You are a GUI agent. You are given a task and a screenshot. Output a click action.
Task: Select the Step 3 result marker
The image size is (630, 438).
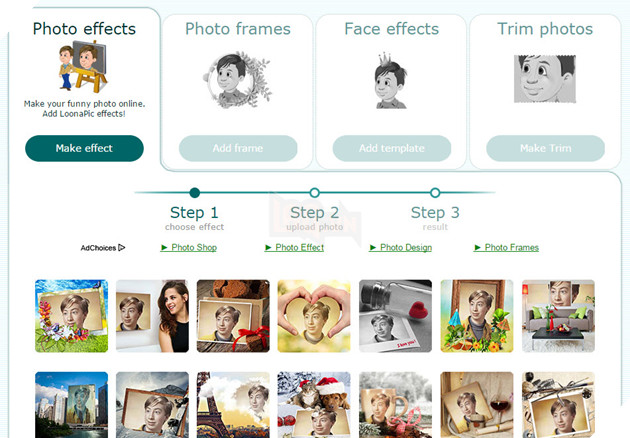[x=435, y=193]
